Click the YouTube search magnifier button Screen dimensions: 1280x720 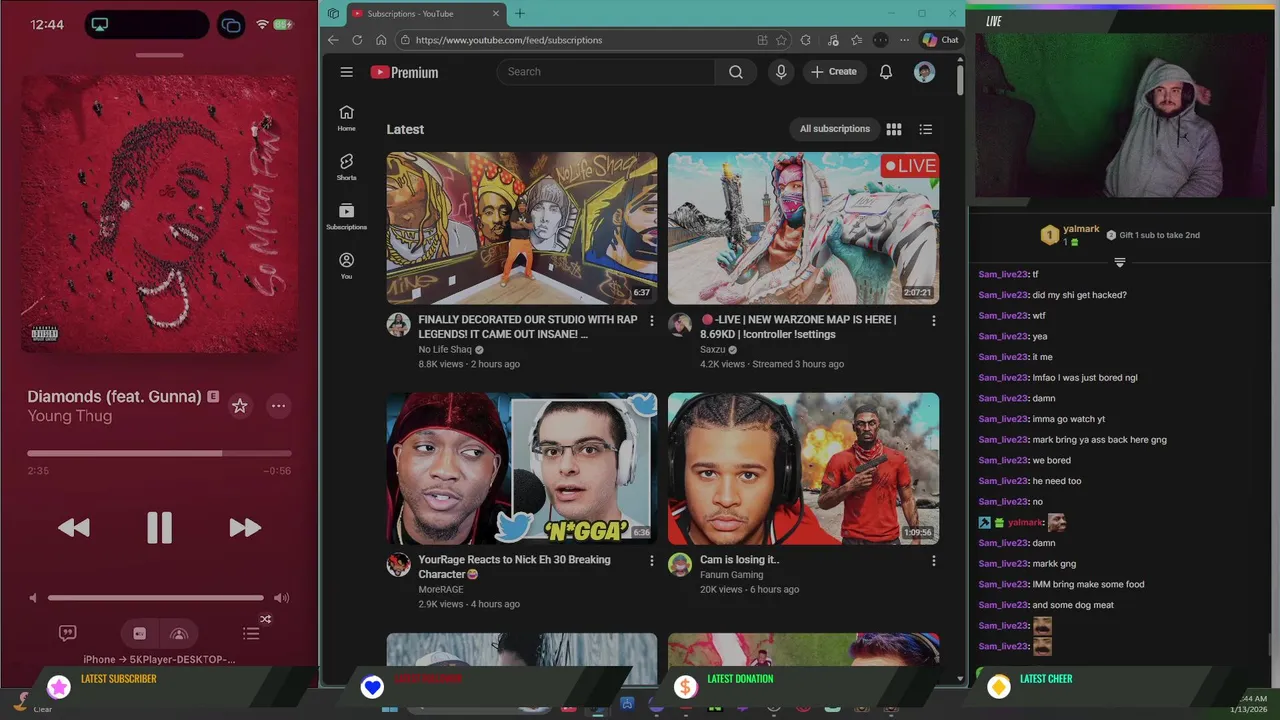pyautogui.click(x=736, y=72)
